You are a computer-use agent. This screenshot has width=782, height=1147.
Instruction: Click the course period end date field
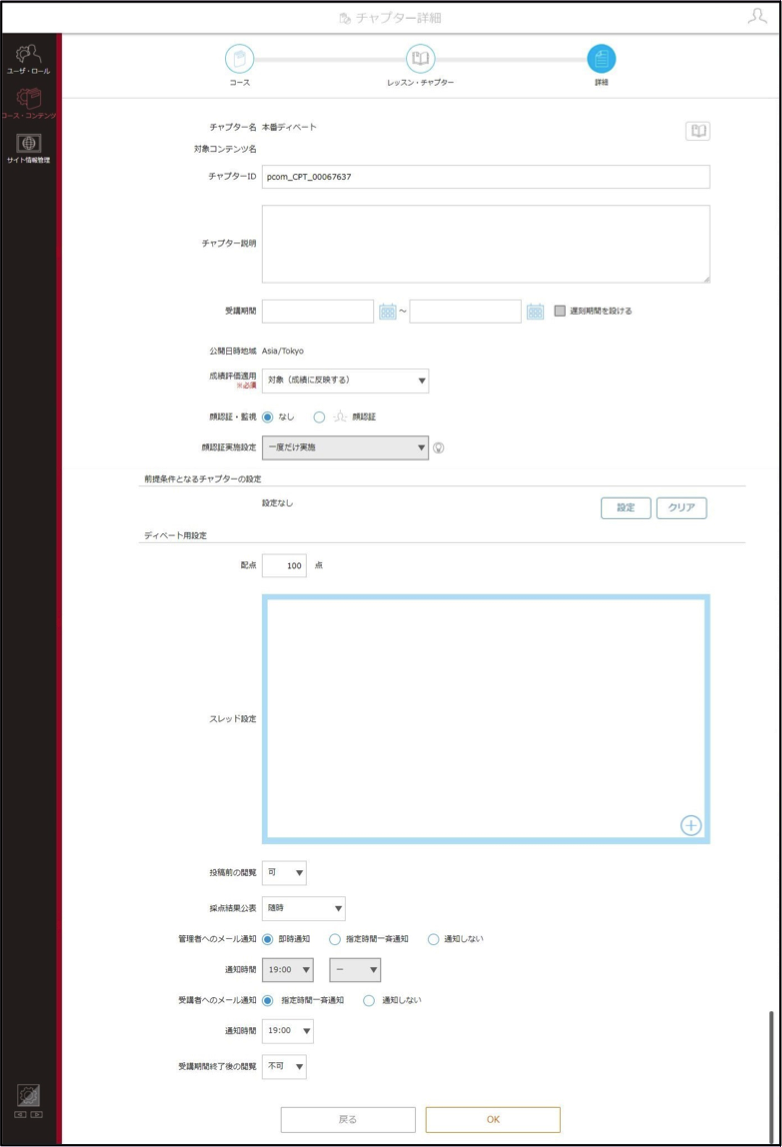pyautogui.click(x=465, y=311)
